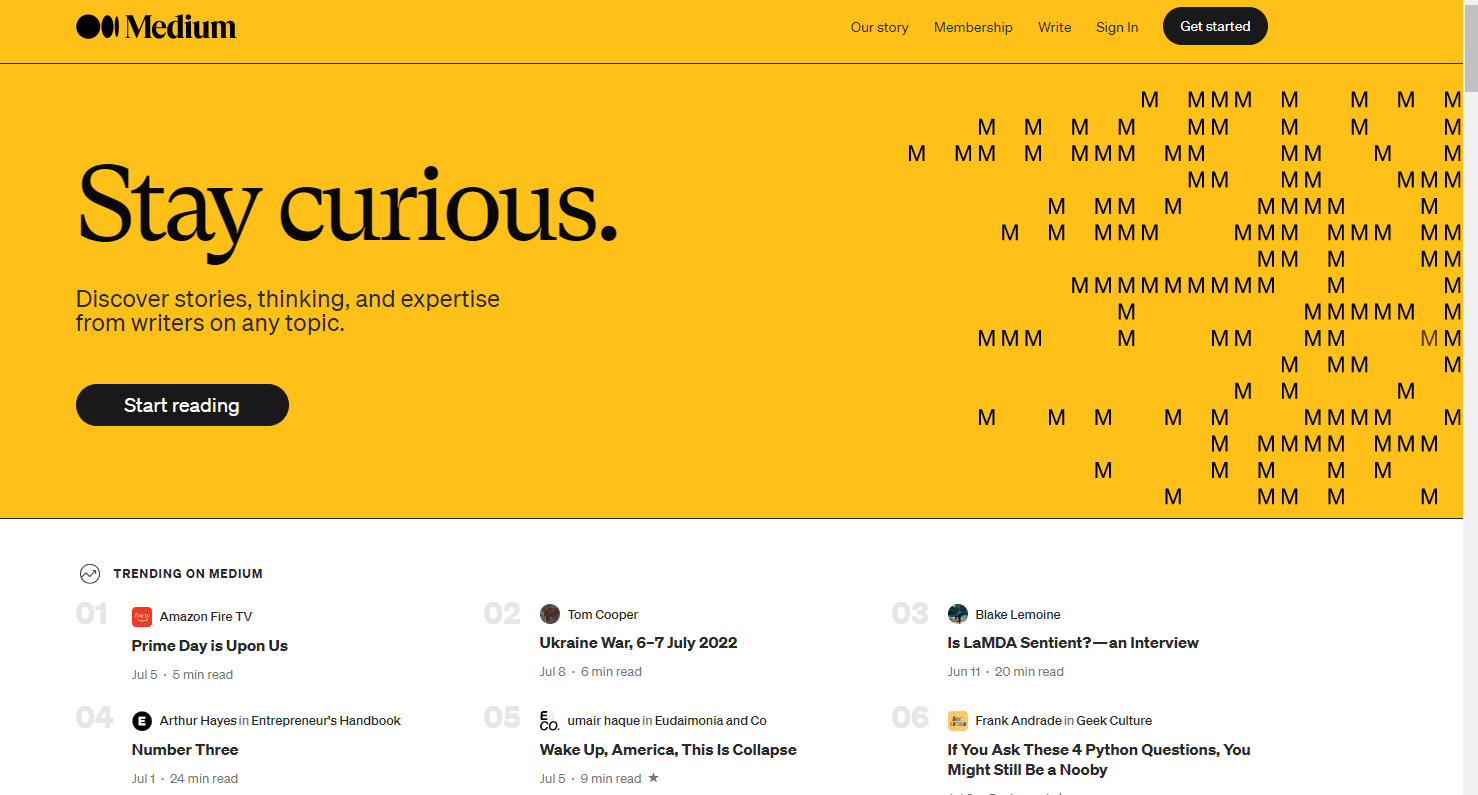This screenshot has width=1478, height=795.
Task: Open story Ukraine War, 6–7 July 2022
Action: coord(638,643)
